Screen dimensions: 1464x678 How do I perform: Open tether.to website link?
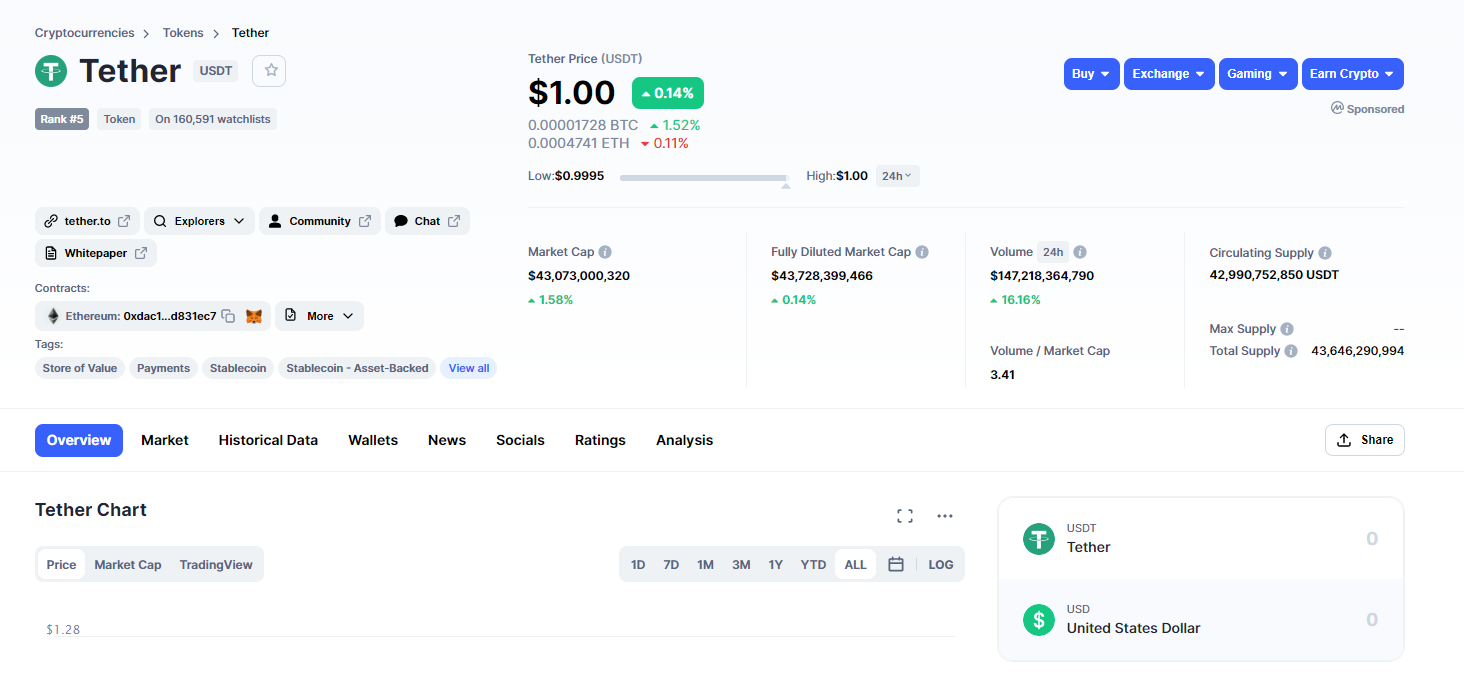point(88,221)
